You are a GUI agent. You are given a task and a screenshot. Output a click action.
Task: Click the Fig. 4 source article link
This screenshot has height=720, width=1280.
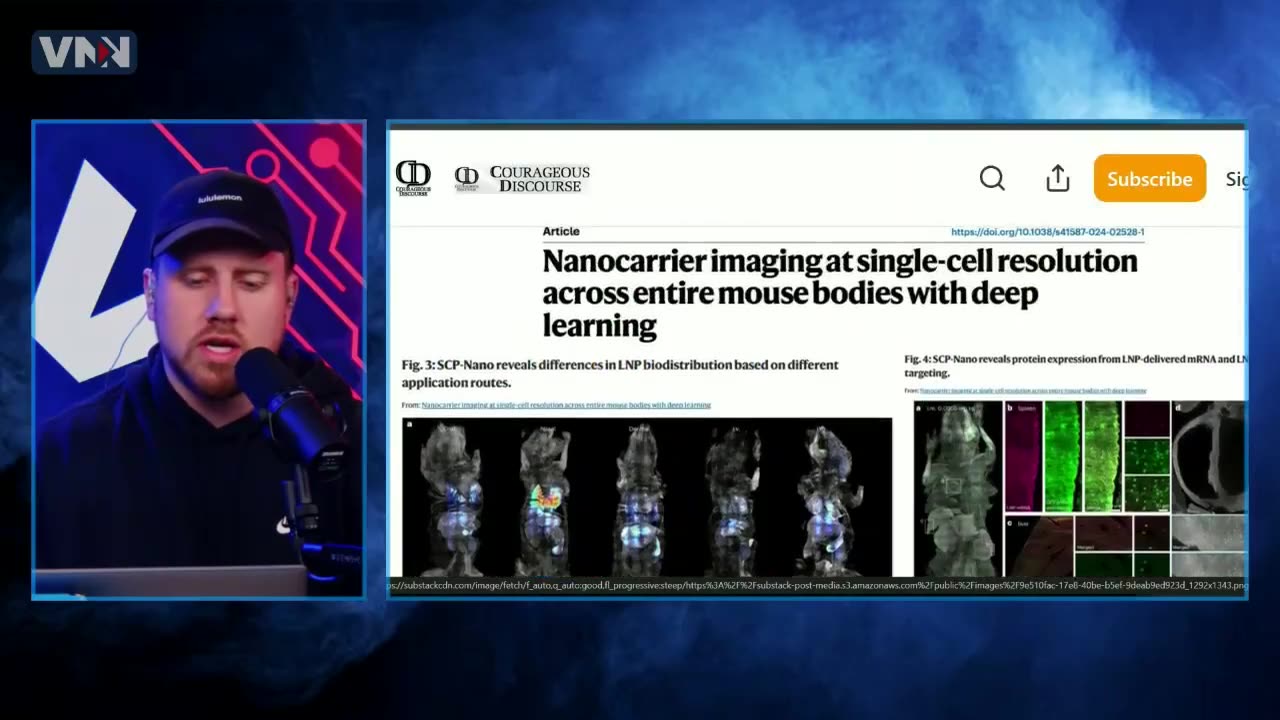(1033, 390)
